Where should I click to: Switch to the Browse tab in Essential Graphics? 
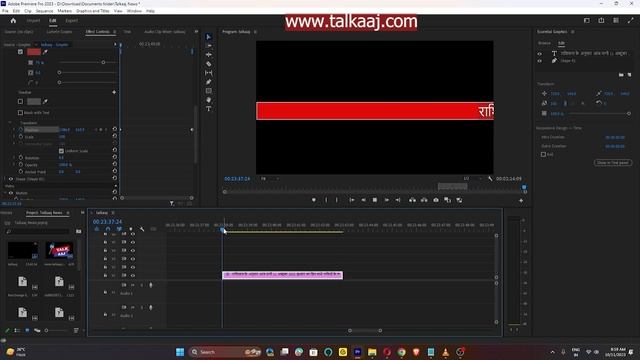tap(544, 43)
